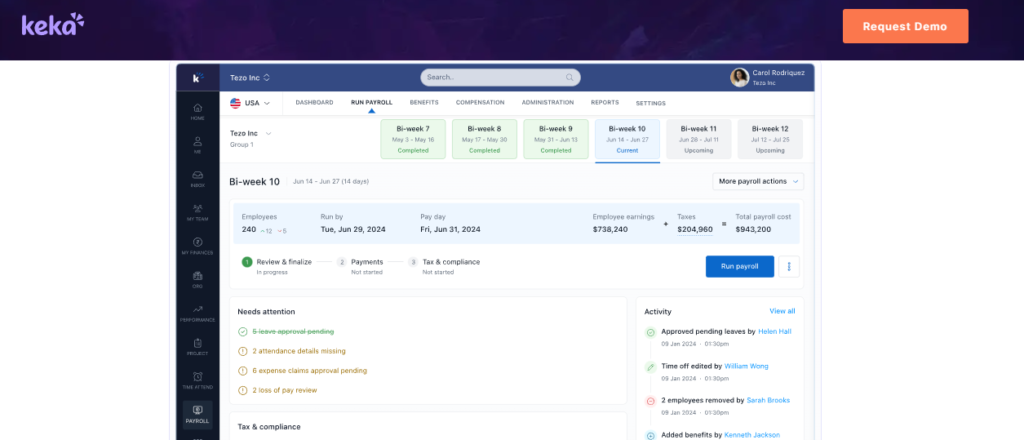Screen dimensions: 1024x440
Task: Click View all in the Activity panel
Action: pyautogui.click(x=782, y=311)
